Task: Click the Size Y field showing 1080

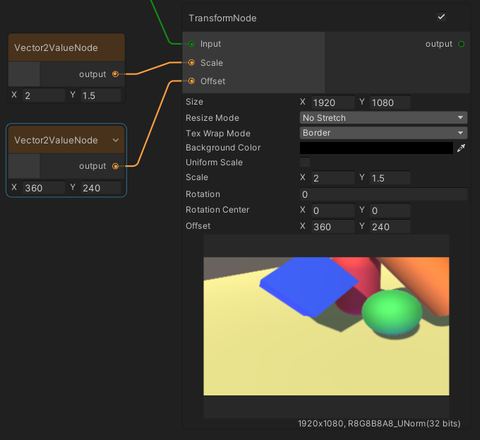Action: tap(390, 103)
